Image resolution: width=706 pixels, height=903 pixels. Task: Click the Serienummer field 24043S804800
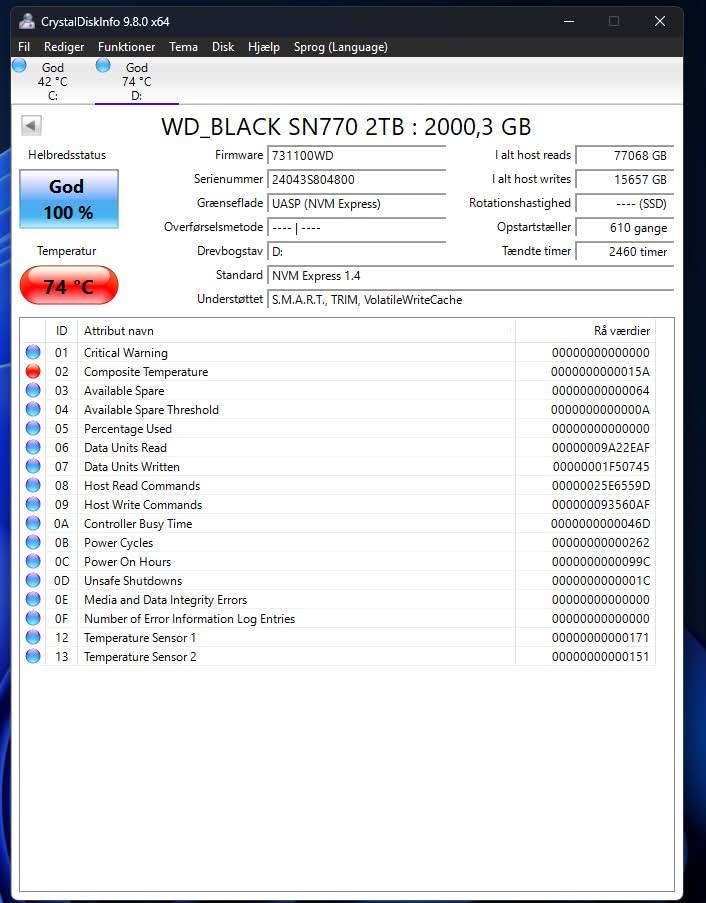coord(356,179)
